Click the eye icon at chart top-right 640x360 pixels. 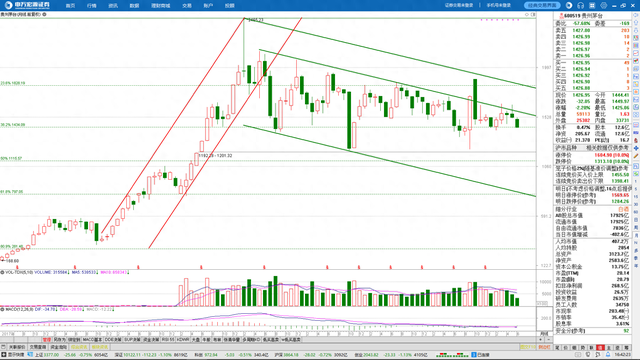click(x=527, y=14)
